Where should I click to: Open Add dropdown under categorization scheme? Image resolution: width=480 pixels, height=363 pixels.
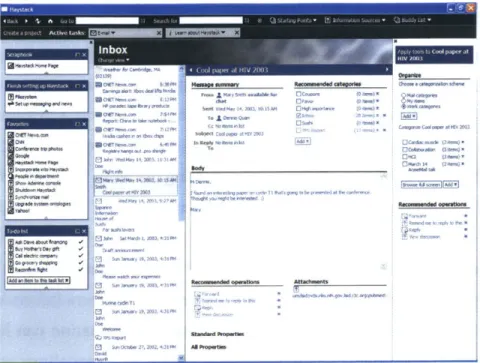point(409,116)
